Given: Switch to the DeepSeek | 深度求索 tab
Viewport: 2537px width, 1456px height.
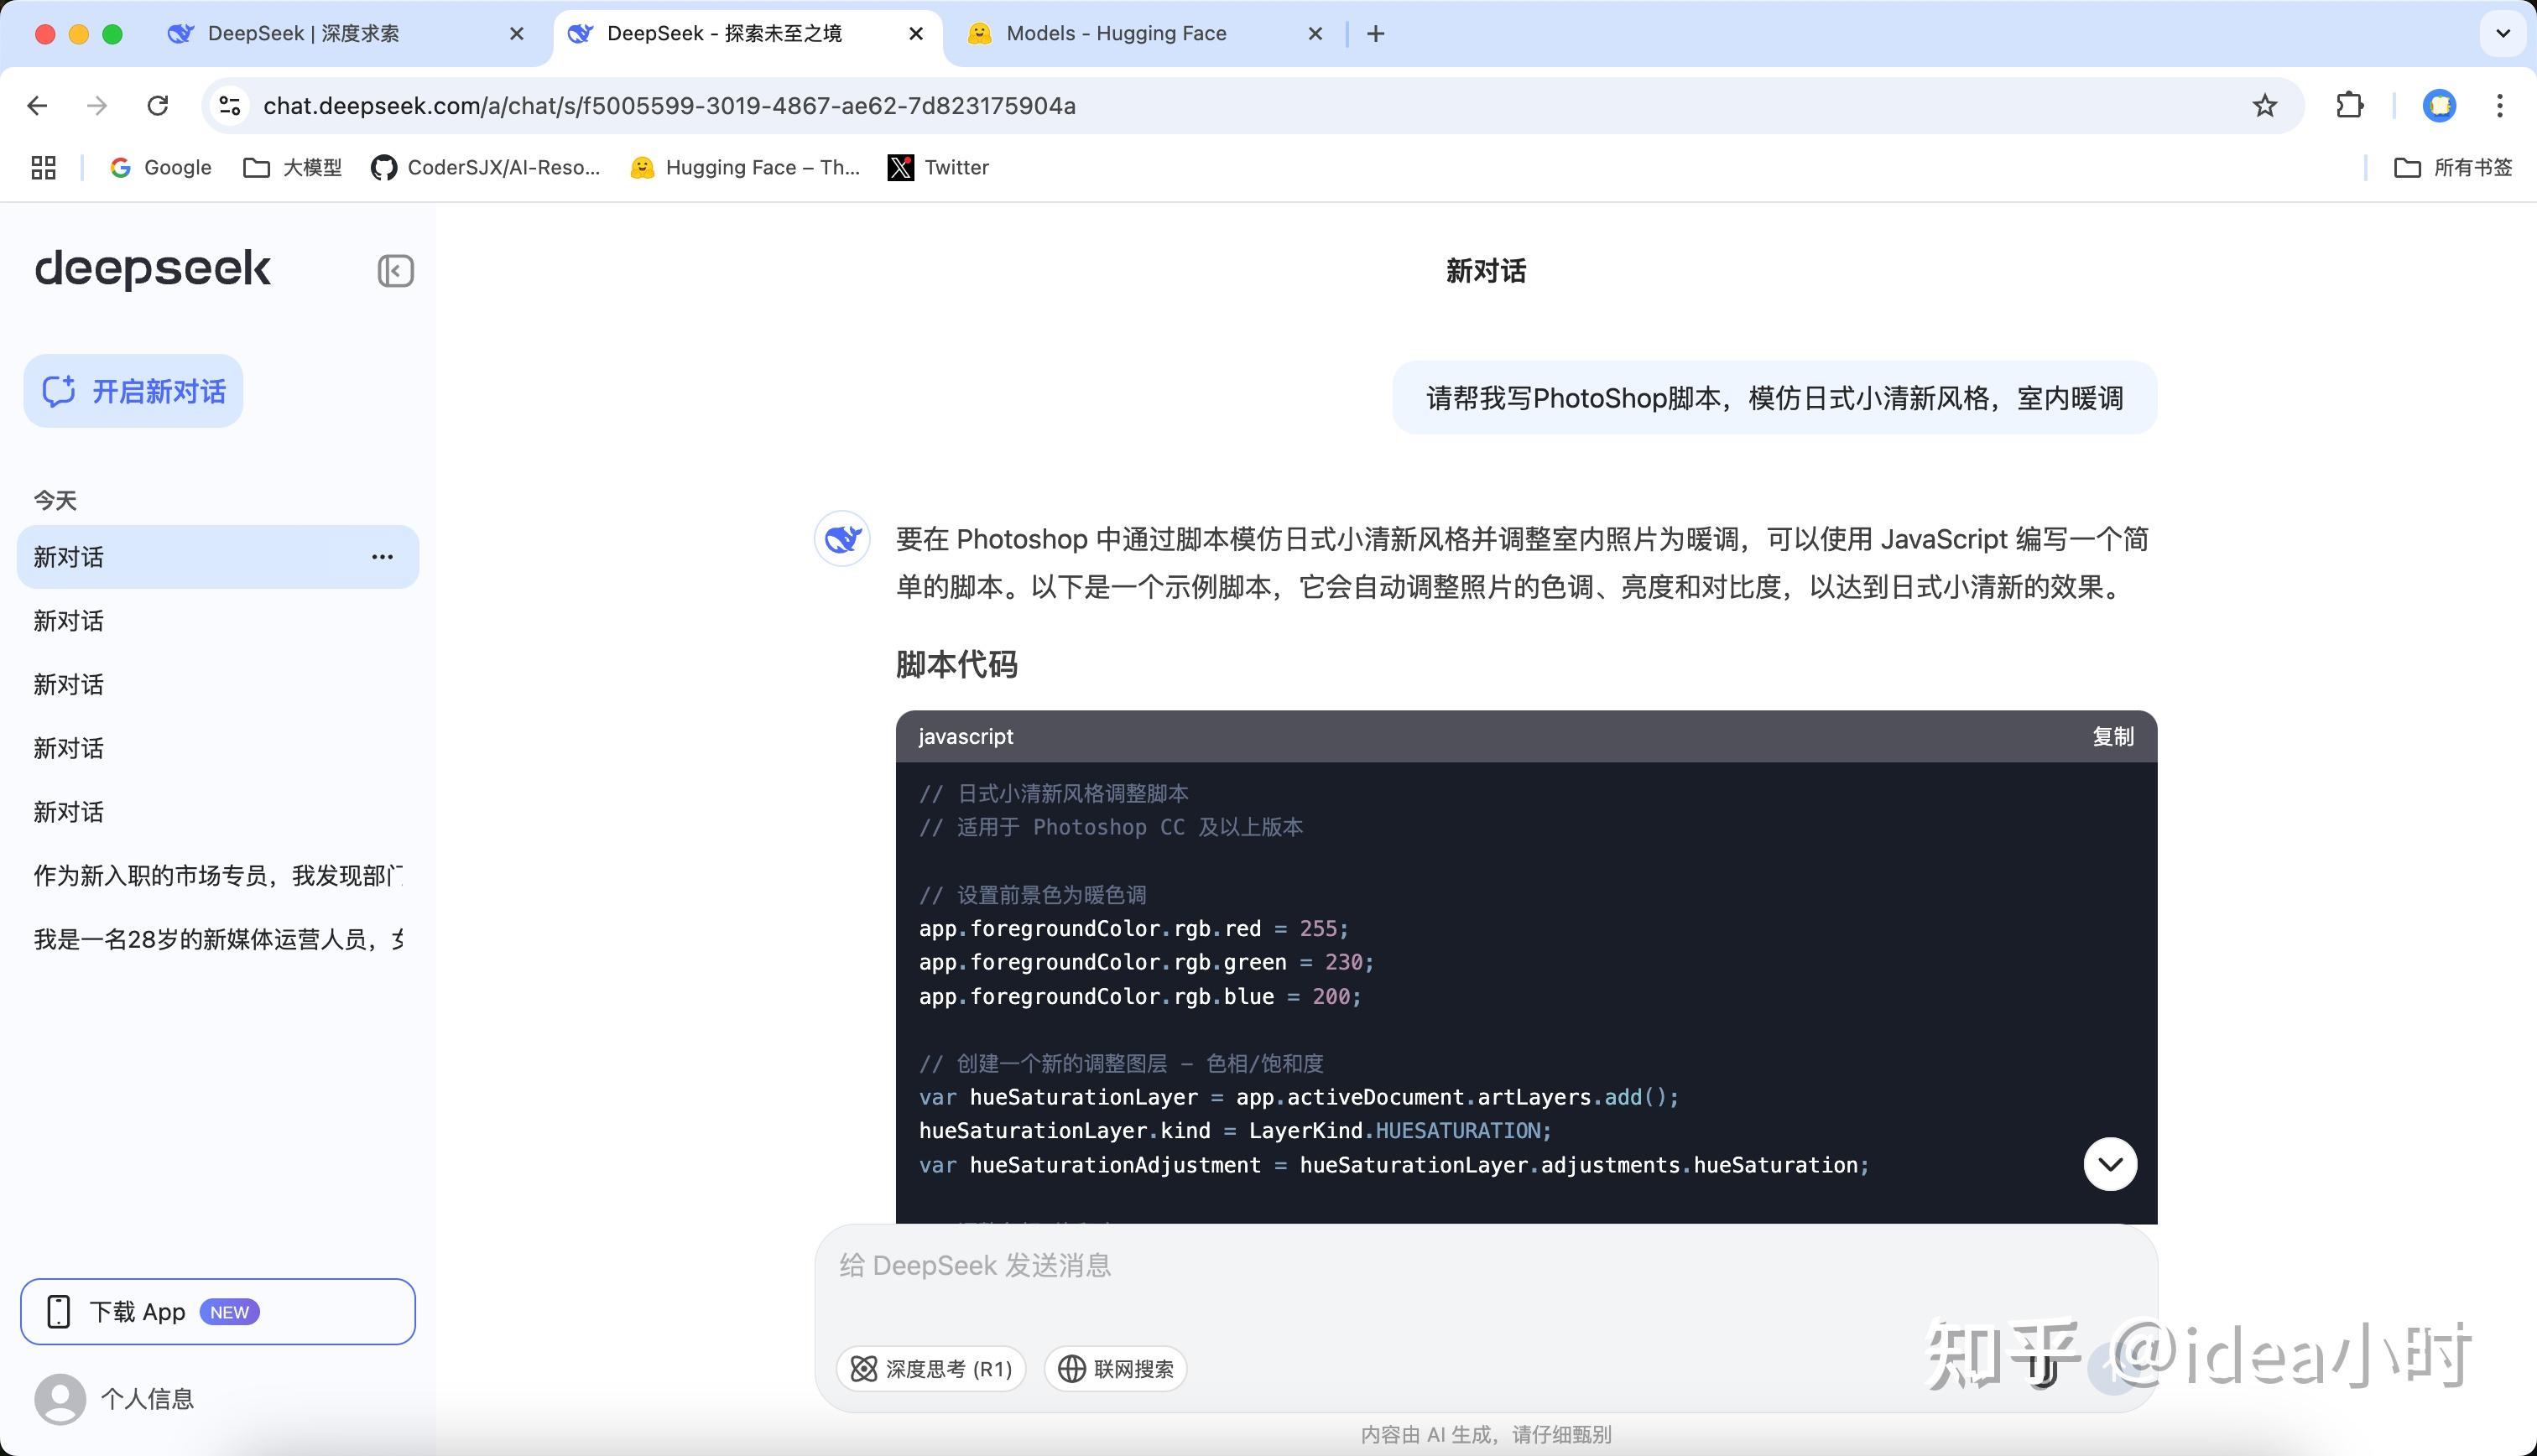Looking at the screenshot, I should click(303, 34).
